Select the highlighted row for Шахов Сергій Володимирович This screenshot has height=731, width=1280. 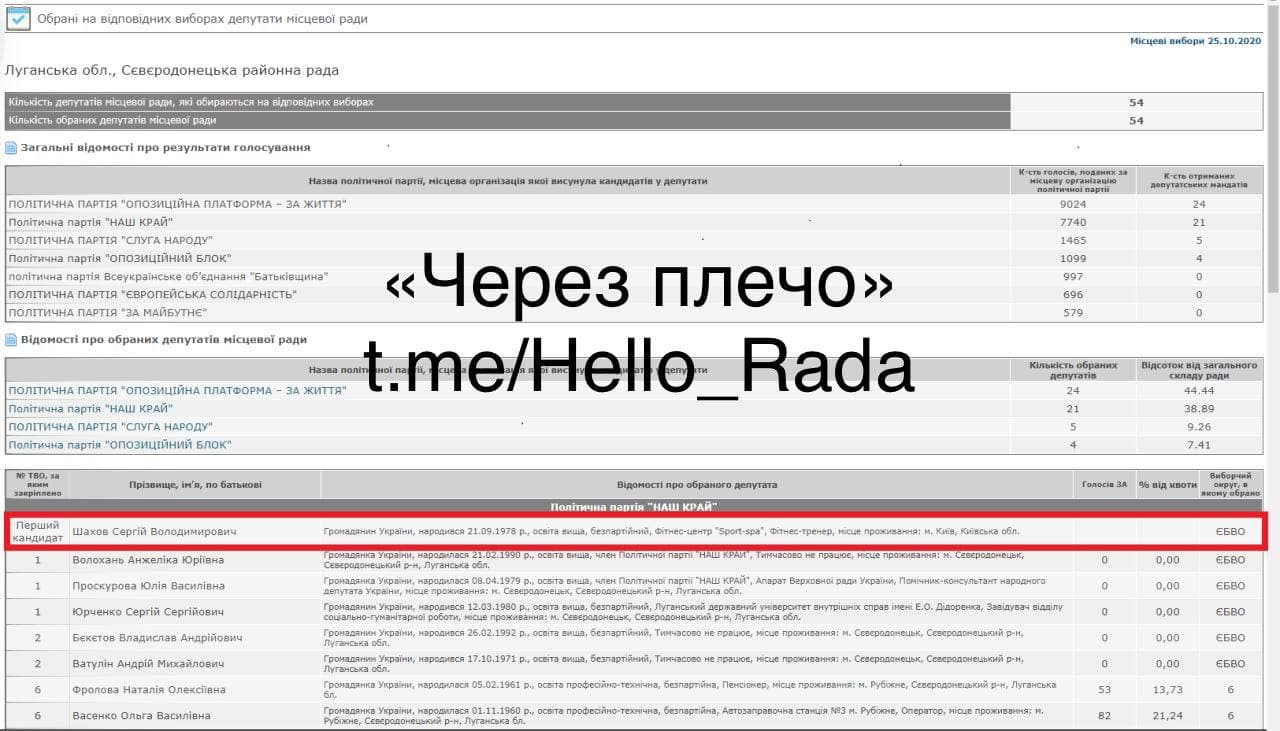[640, 531]
